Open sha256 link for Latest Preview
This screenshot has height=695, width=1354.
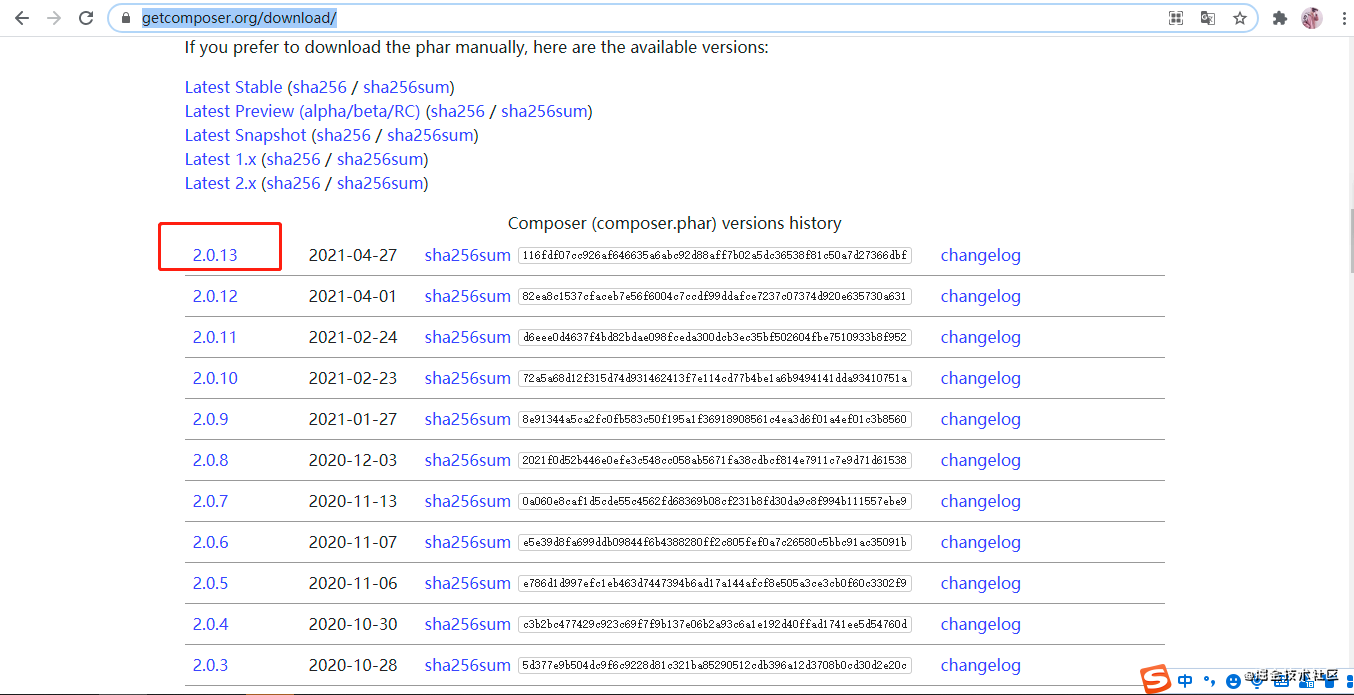coord(458,111)
